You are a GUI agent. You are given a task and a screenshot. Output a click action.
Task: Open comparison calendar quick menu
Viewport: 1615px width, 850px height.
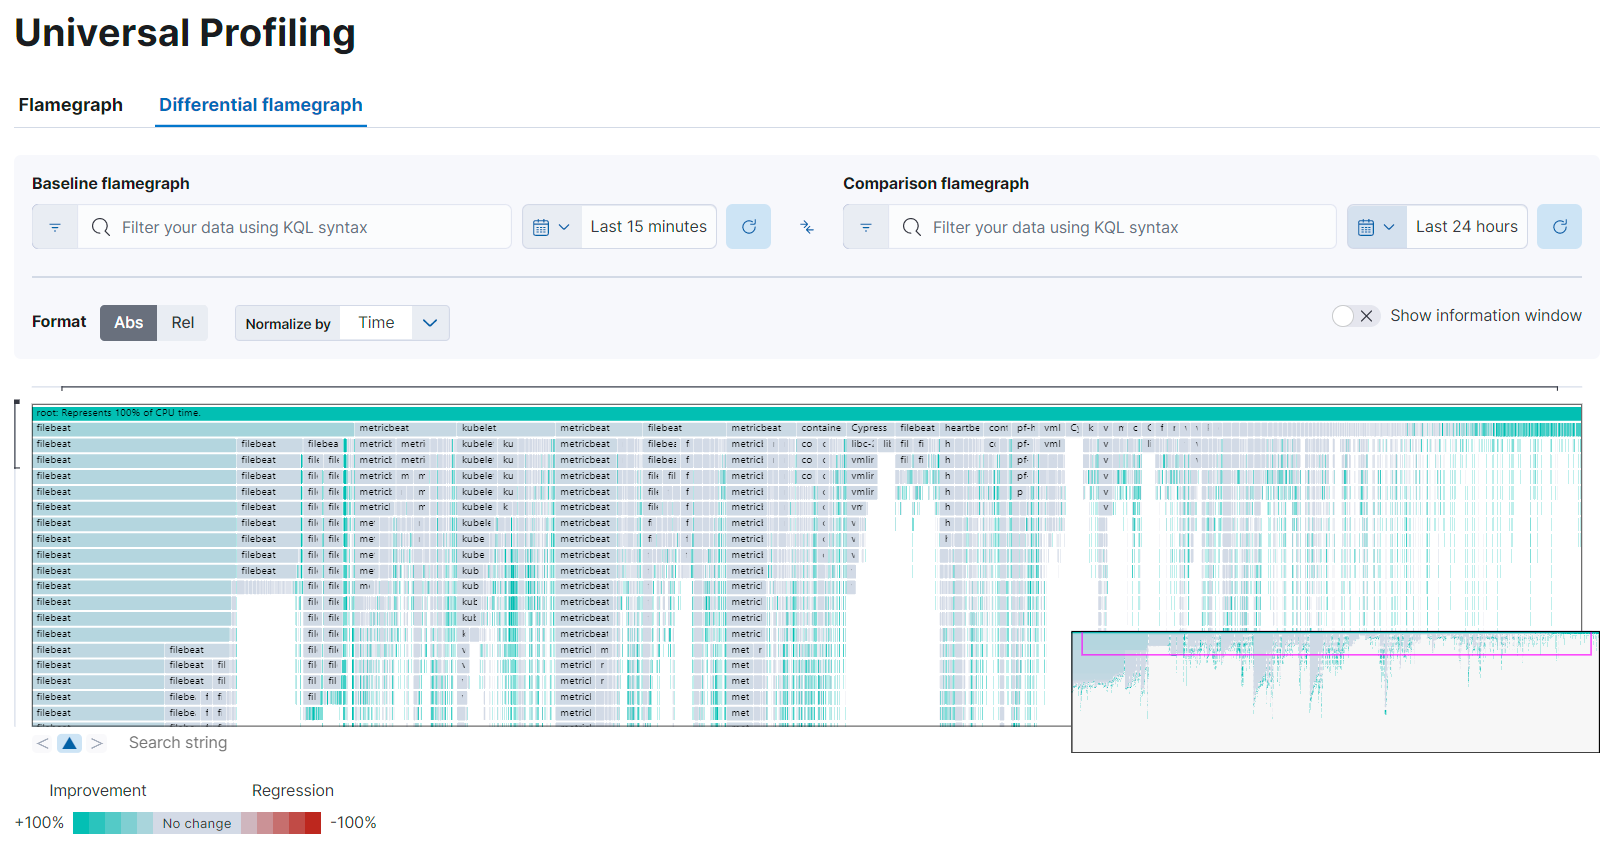pos(1376,227)
